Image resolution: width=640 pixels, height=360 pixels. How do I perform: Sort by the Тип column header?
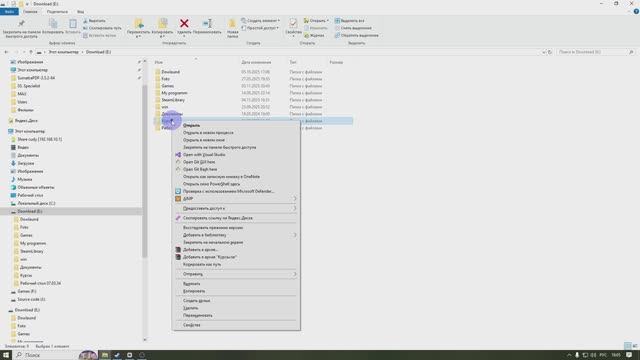[x=293, y=62]
